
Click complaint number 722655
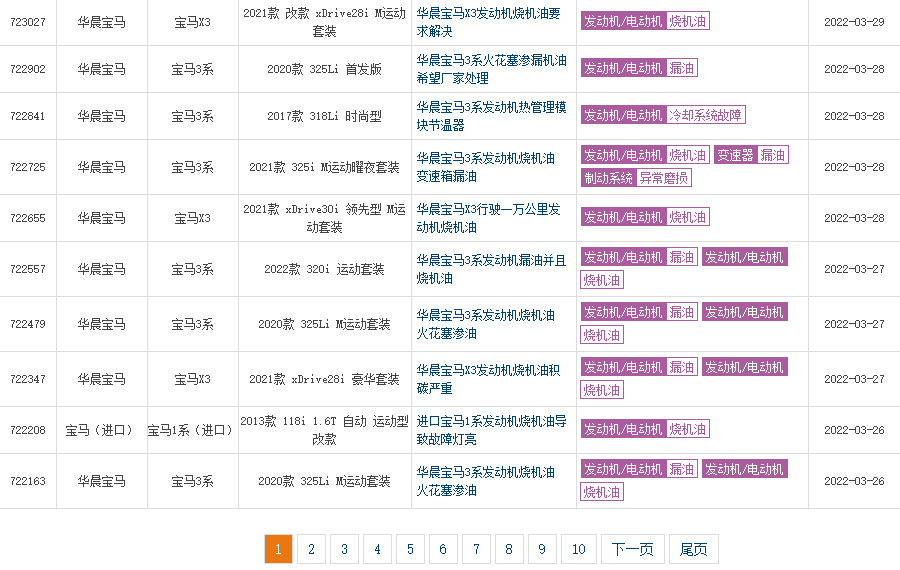pyautogui.click(x=28, y=219)
